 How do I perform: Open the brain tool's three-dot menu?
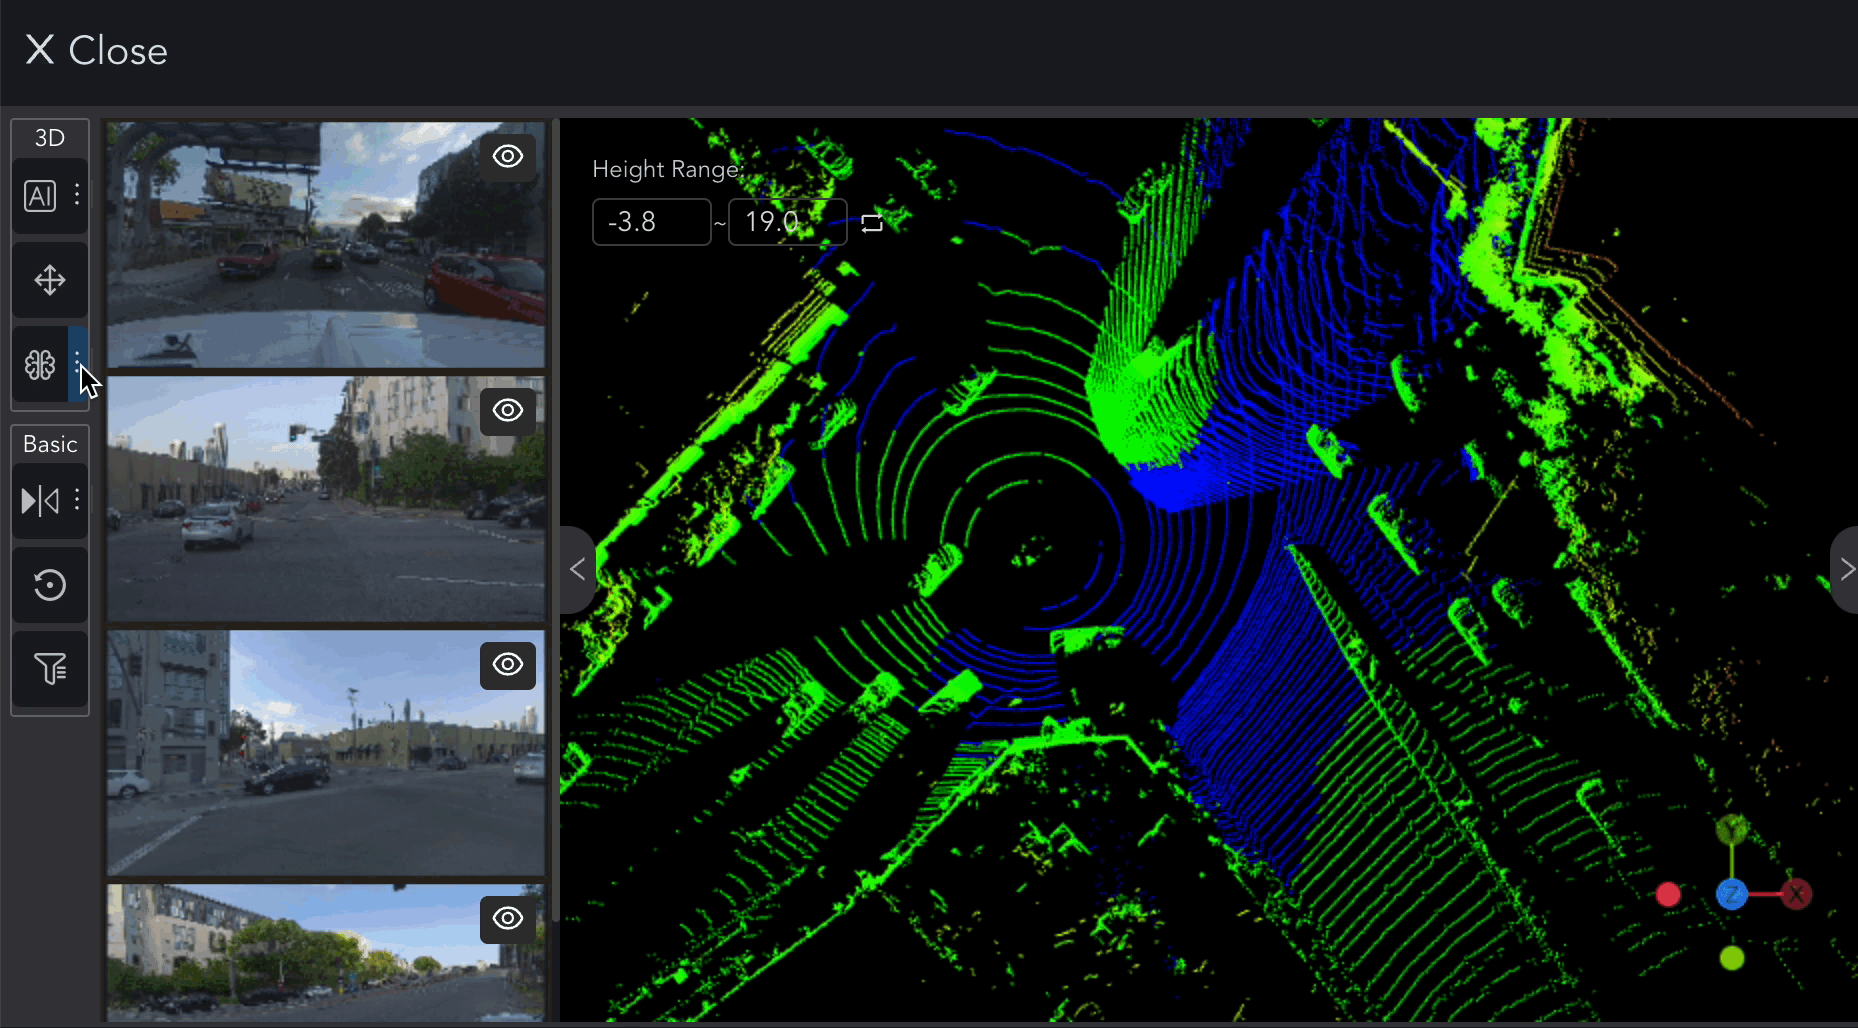click(77, 362)
